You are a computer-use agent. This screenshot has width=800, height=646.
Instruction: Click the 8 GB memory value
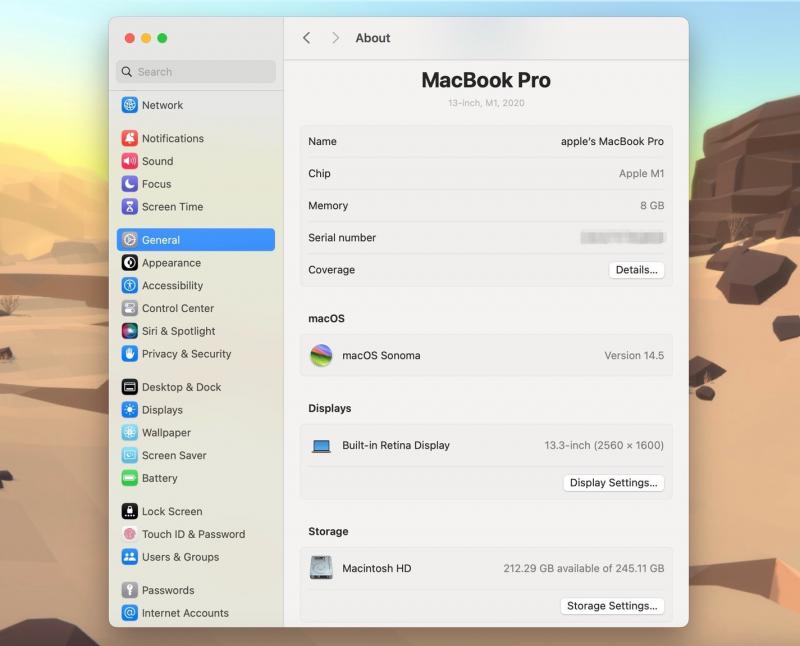click(x=652, y=206)
